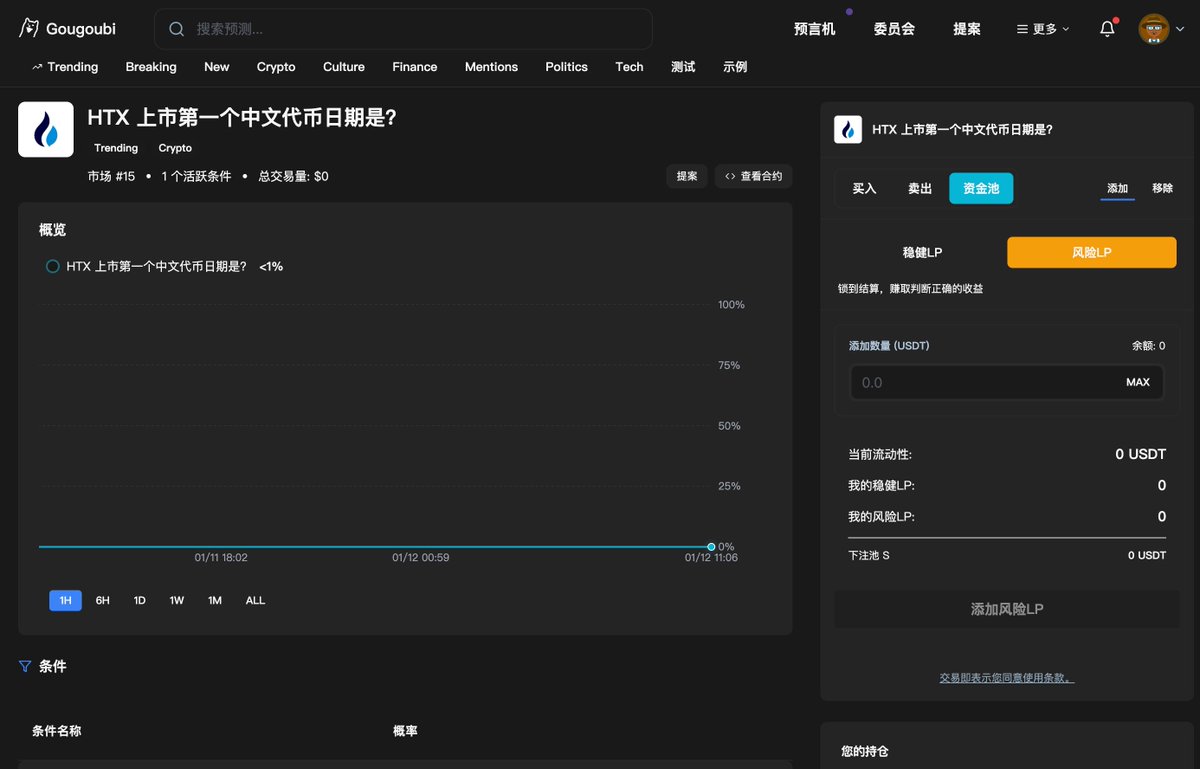Switch to the 卖出 tab
Viewport: 1200px width, 769px height.
920,188
